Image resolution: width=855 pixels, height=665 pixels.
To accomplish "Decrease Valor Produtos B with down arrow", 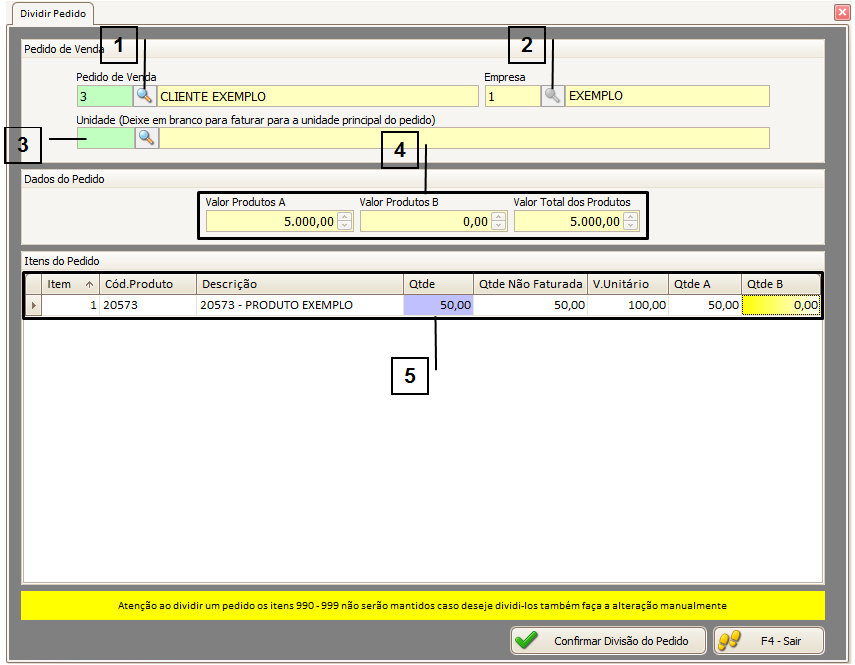I will click(x=499, y=226).
